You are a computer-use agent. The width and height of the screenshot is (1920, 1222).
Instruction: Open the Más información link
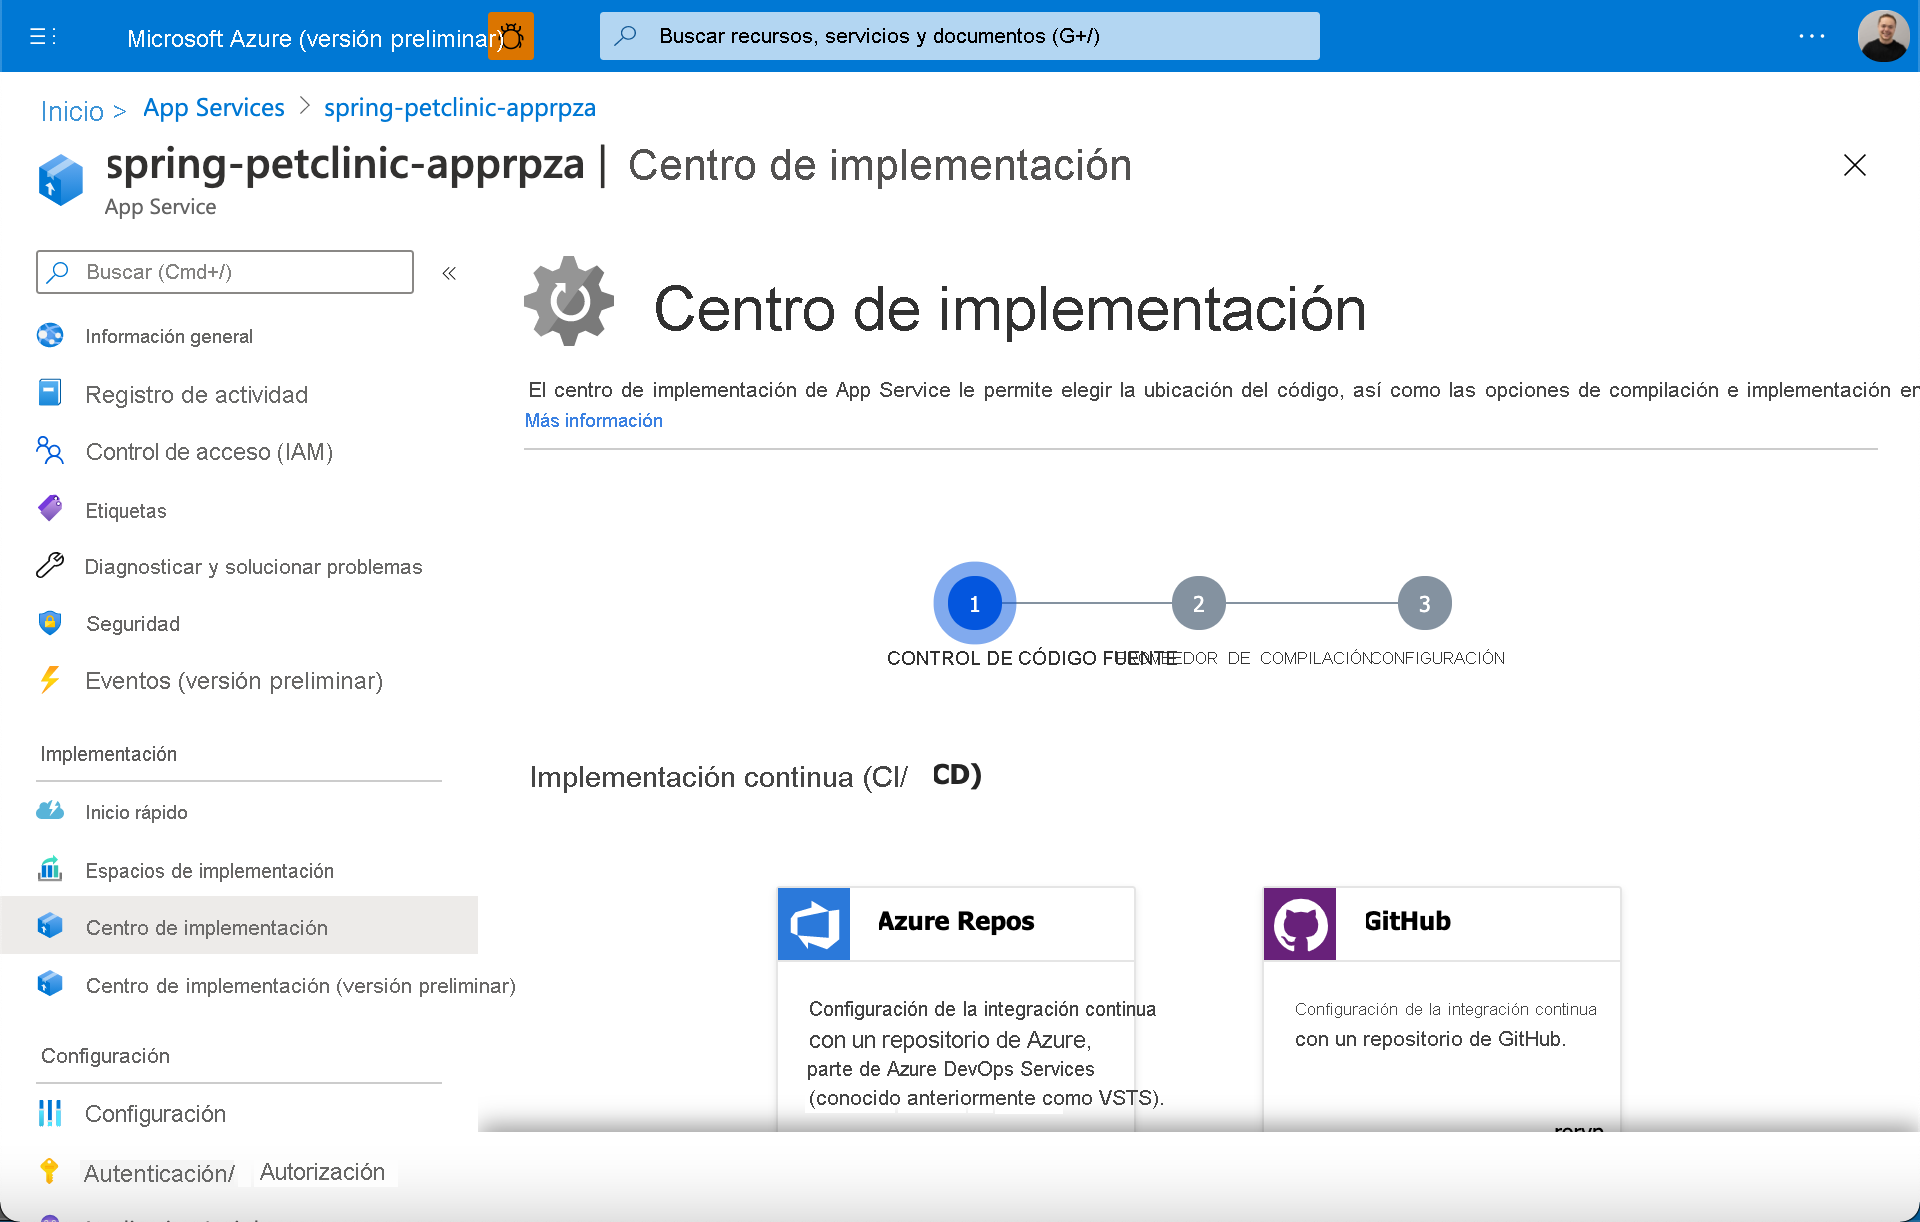[x=593, y=420]
